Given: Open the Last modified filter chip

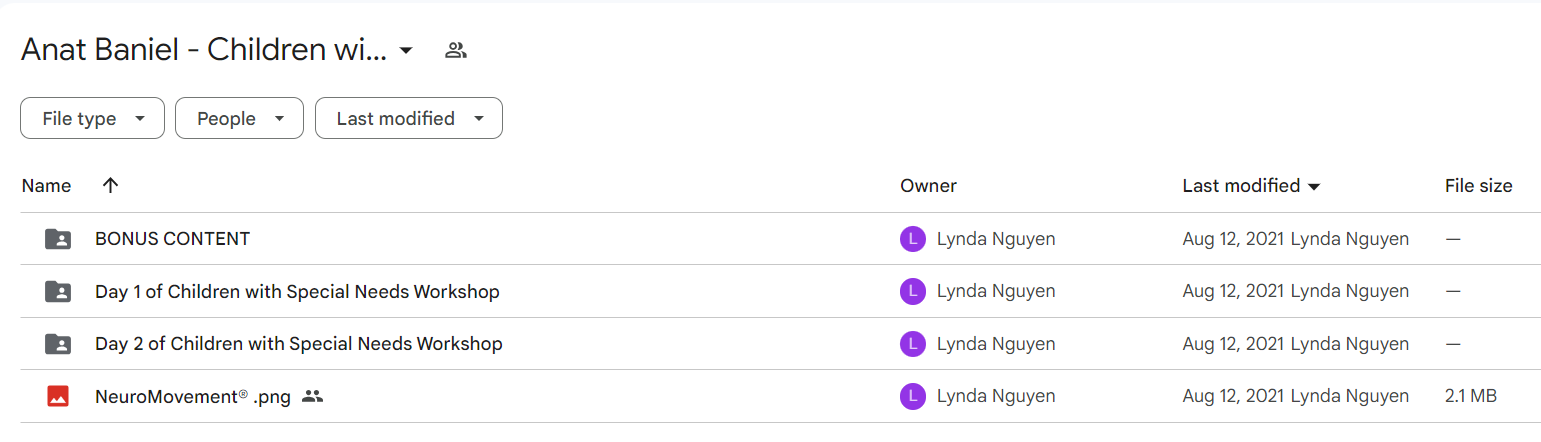Looking at the screenshot, I should (409, 118).
